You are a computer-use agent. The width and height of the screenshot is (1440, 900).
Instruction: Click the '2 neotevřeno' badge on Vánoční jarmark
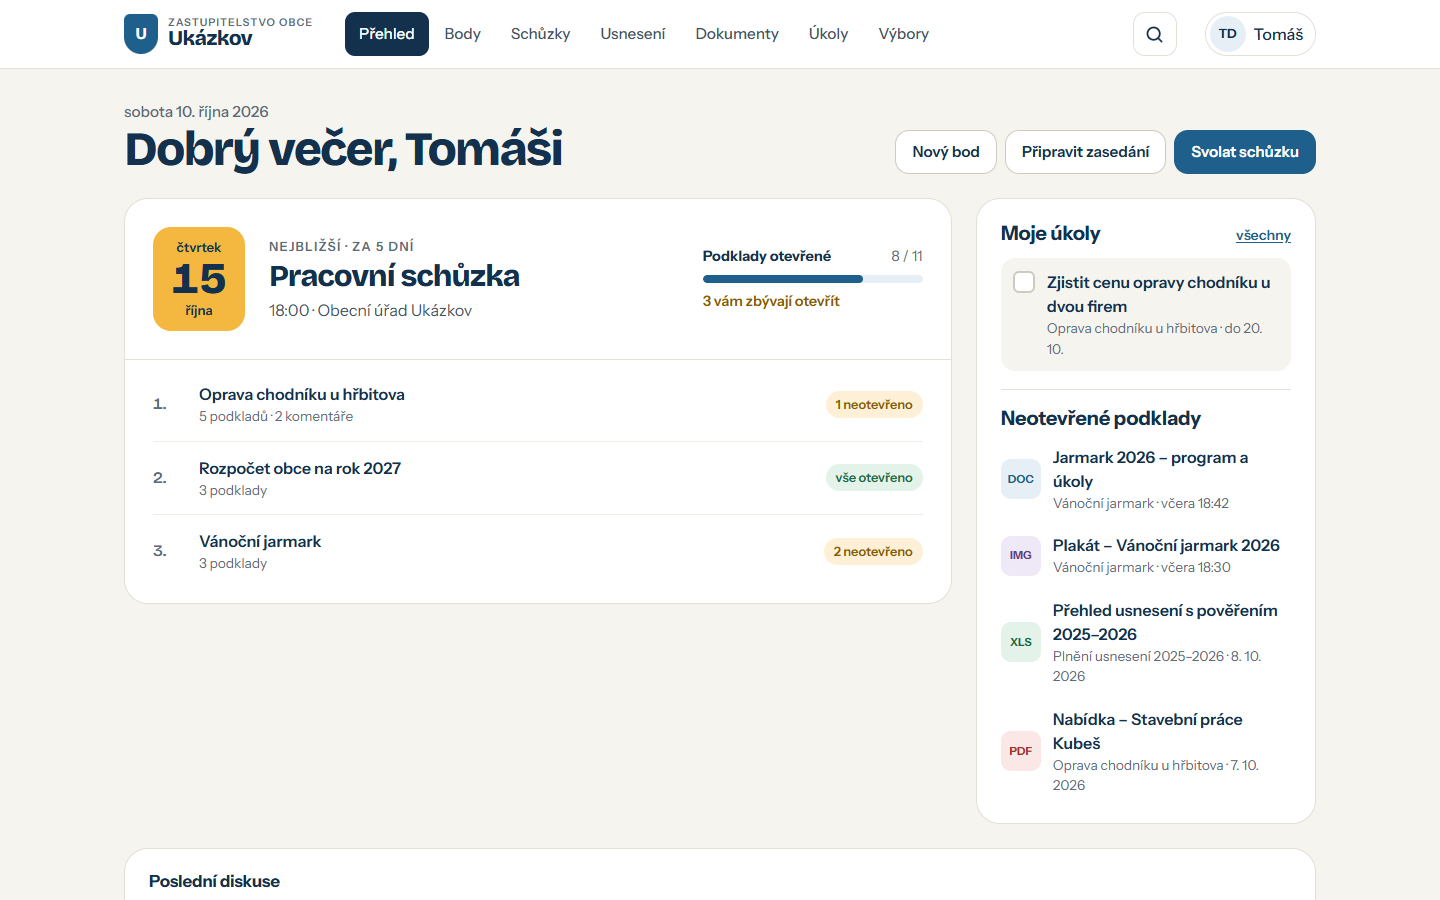click(x=873, y=551)
